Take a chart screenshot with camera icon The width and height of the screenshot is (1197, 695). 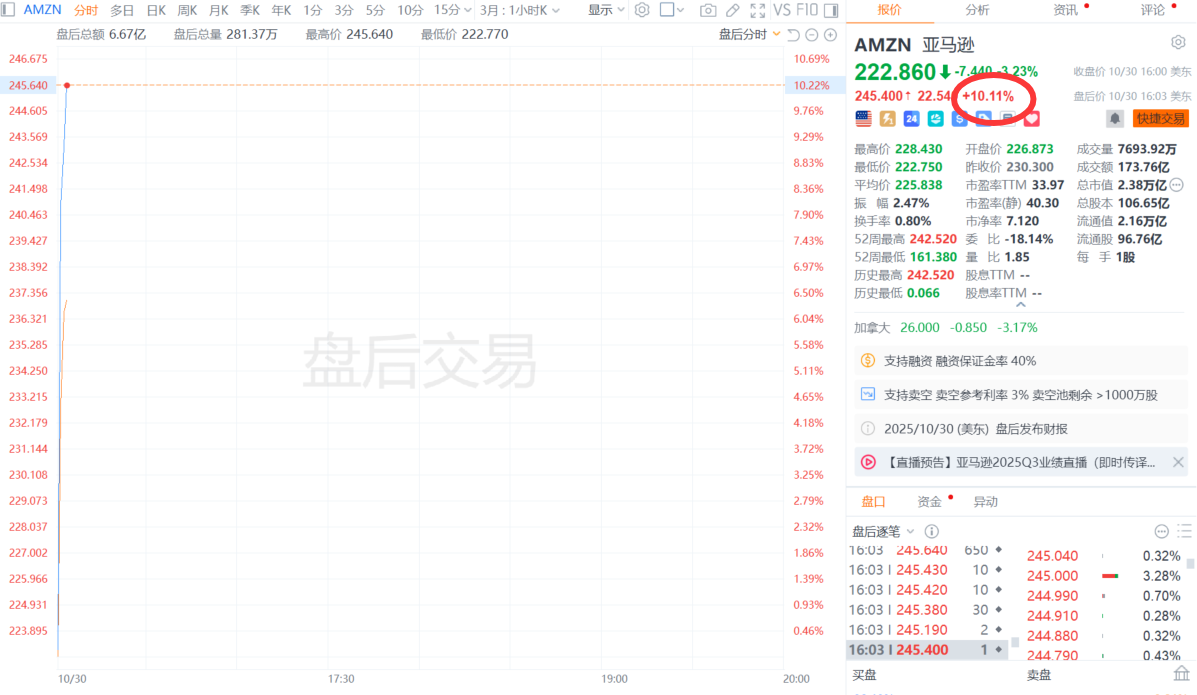[708, 10]
